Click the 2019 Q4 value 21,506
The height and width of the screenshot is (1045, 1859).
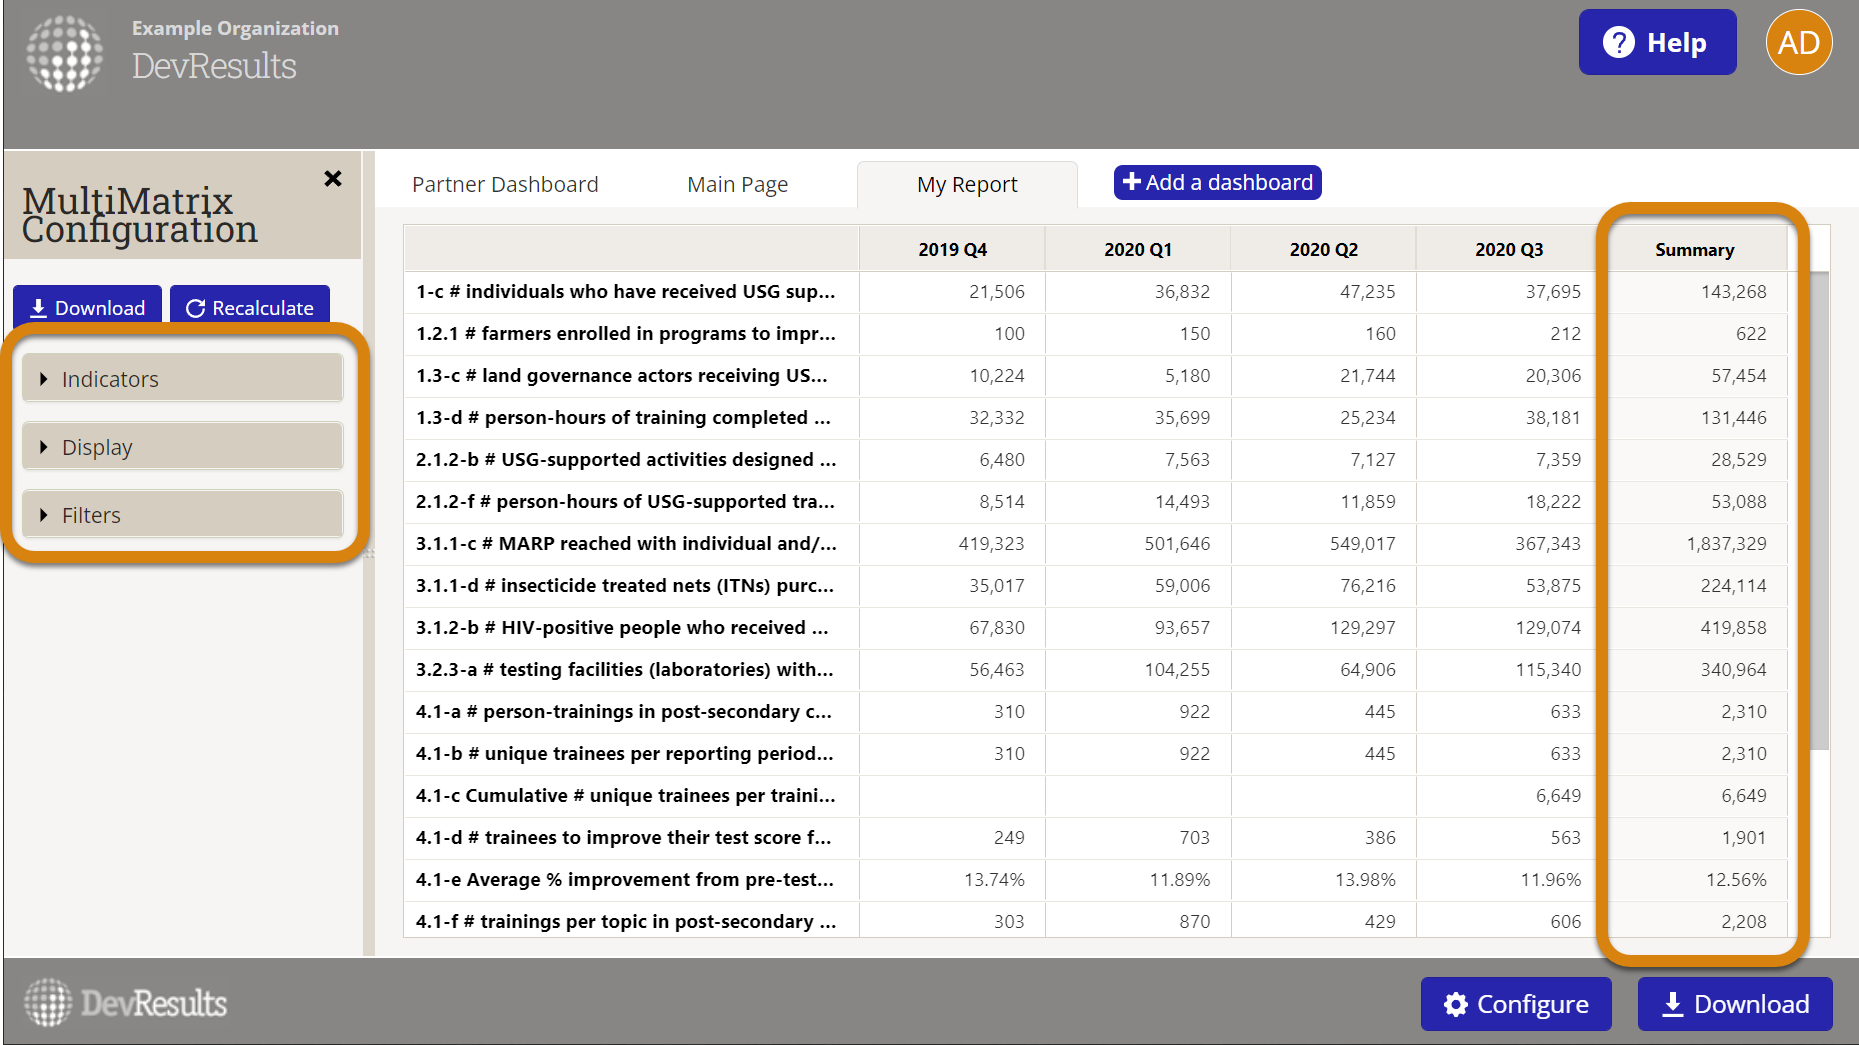997,292
